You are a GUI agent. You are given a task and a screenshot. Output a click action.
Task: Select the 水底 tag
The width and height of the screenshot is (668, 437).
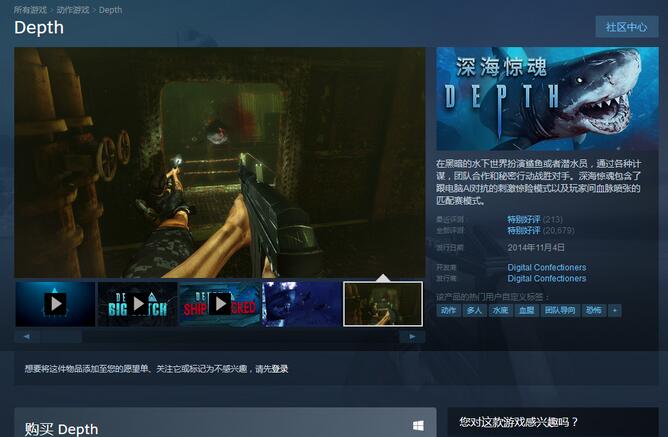(500, 311)
